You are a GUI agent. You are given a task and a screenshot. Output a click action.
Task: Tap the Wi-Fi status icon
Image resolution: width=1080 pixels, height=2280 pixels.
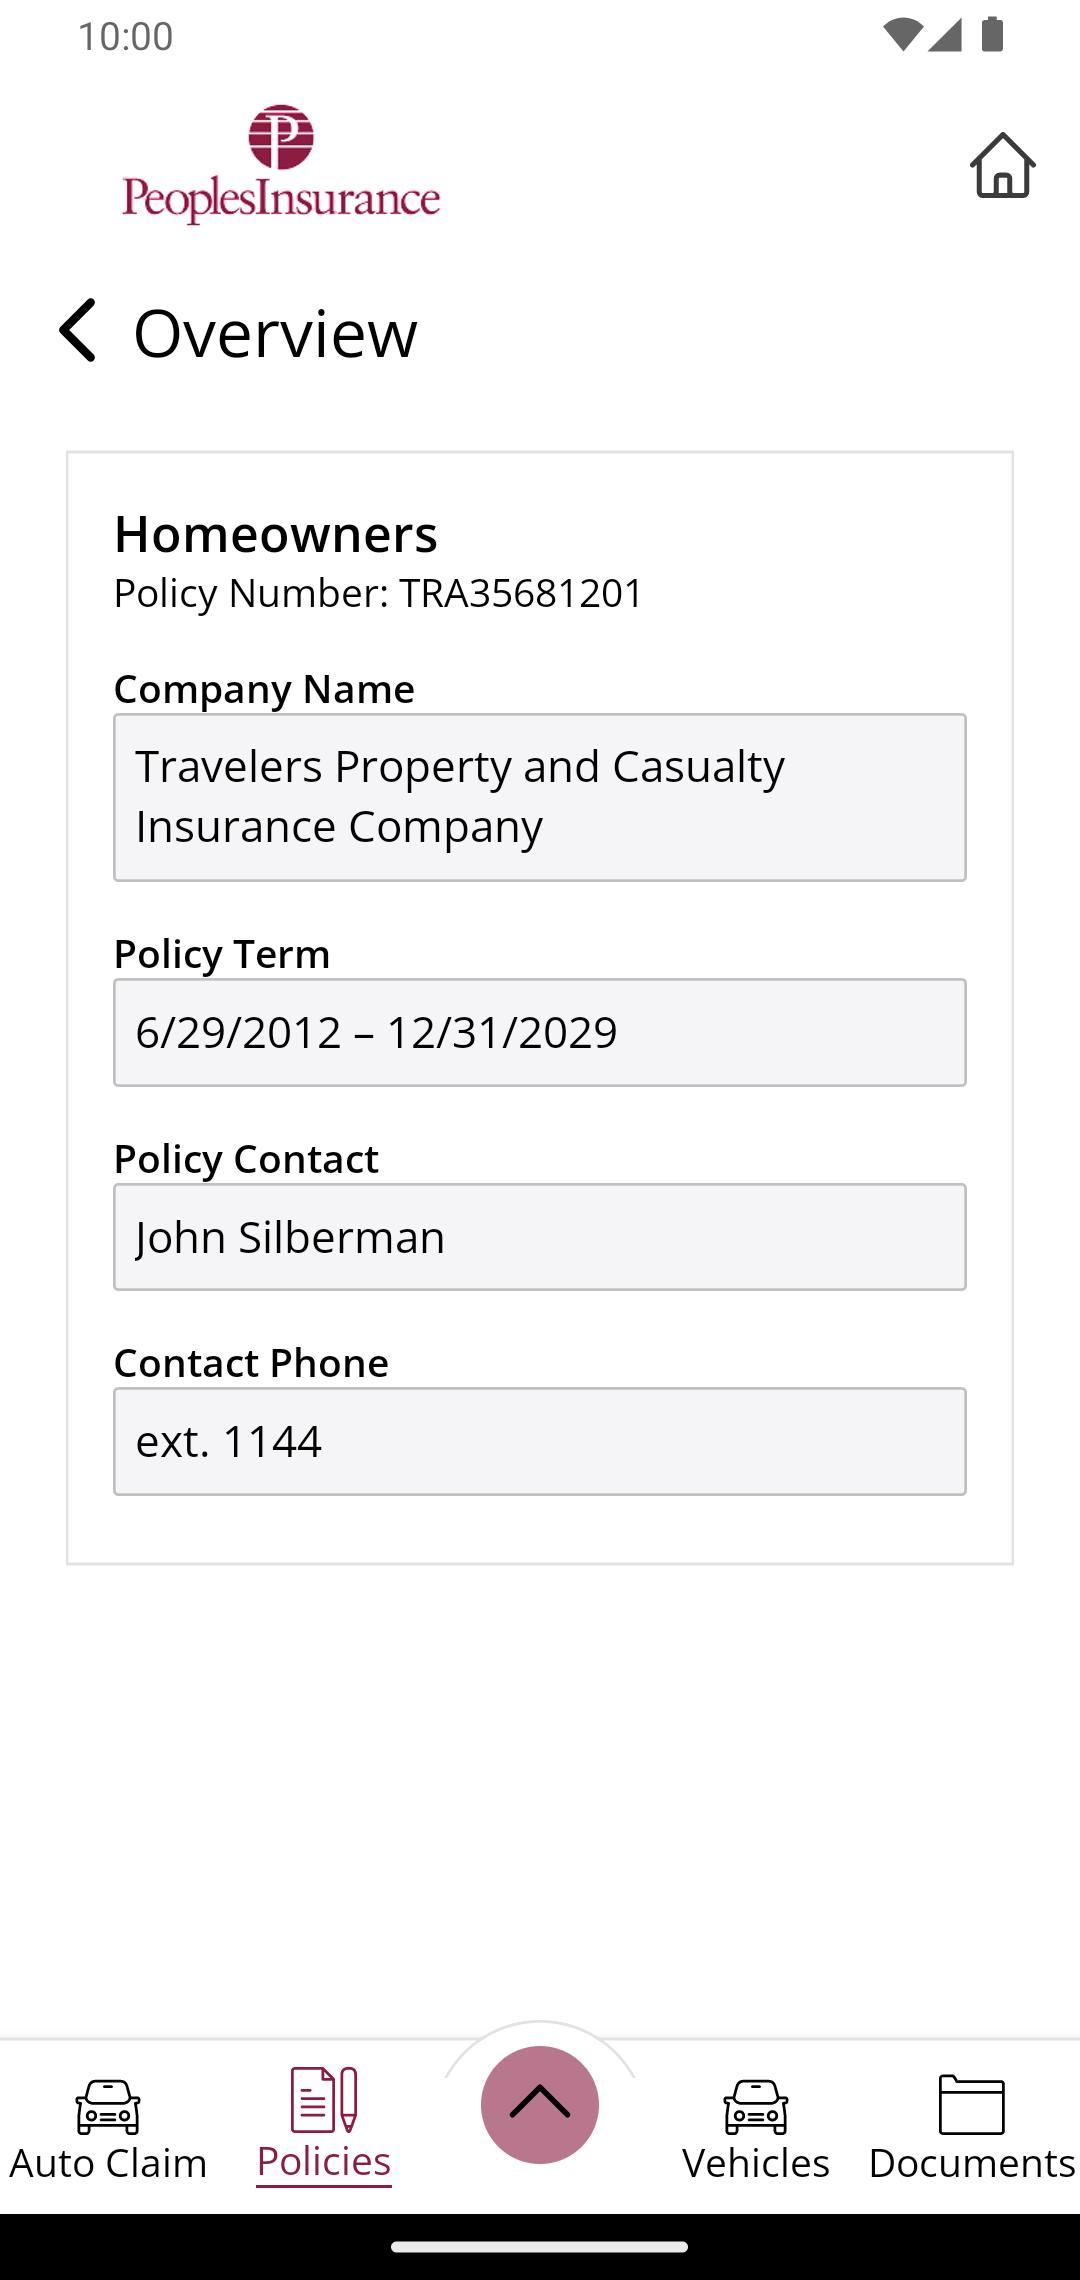(x=902, y=35)
